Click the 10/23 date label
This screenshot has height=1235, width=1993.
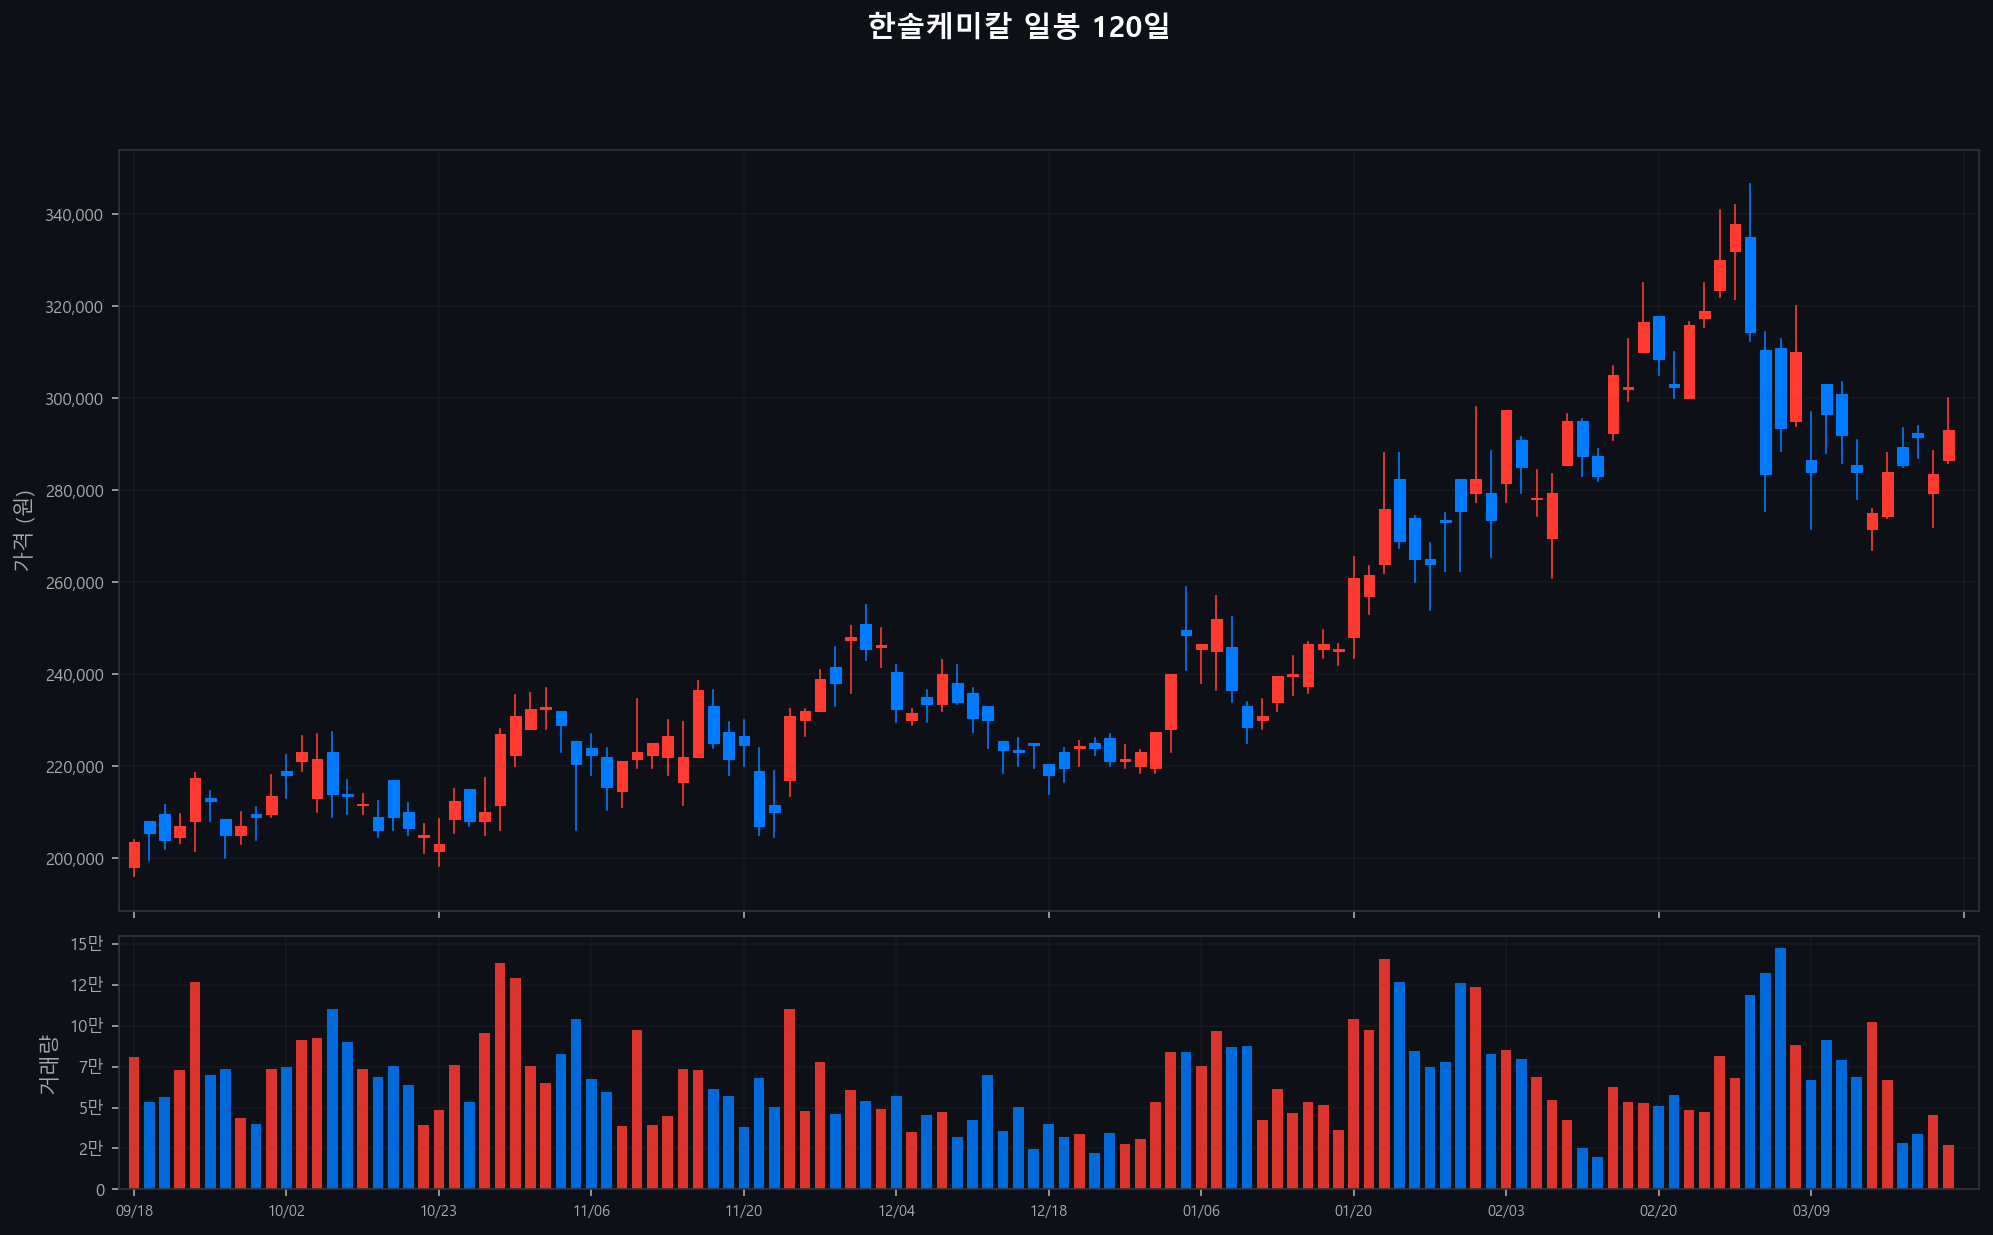[x=438, y=1211]
